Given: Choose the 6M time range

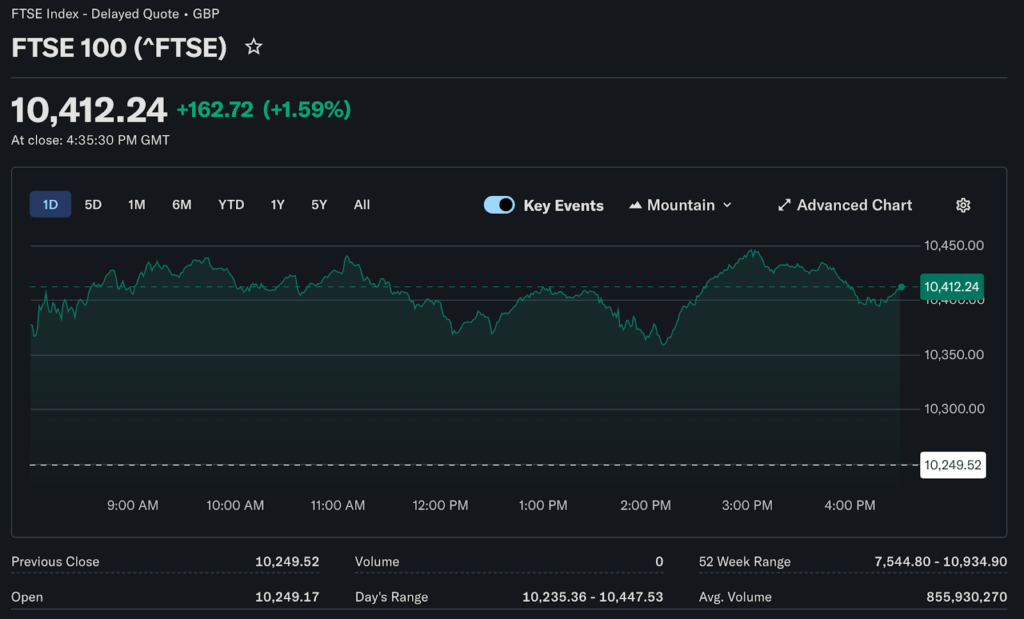Looking at the screenshot, I should point(181,205).
